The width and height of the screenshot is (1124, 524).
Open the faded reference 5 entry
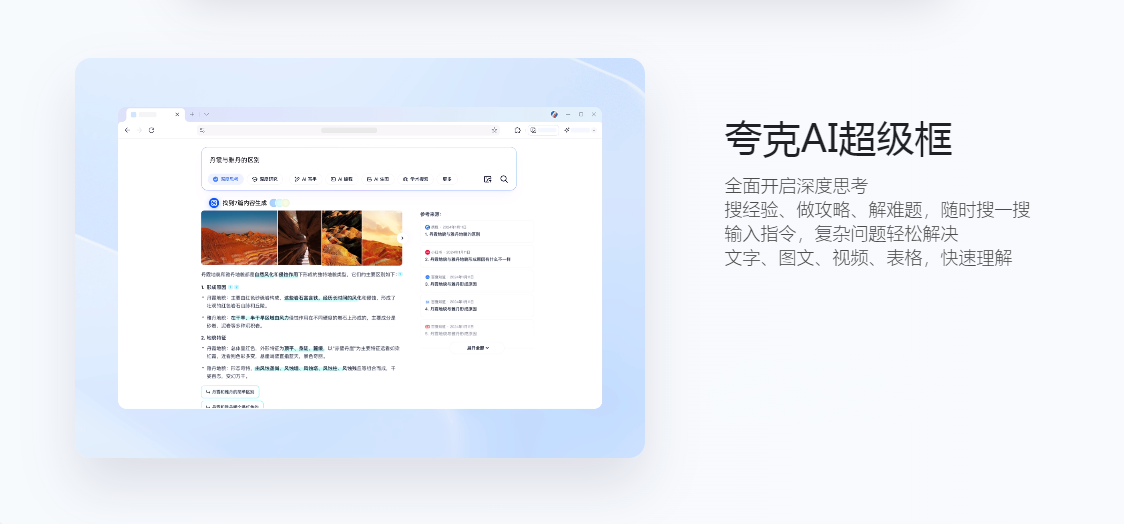[x=476, y=330]
